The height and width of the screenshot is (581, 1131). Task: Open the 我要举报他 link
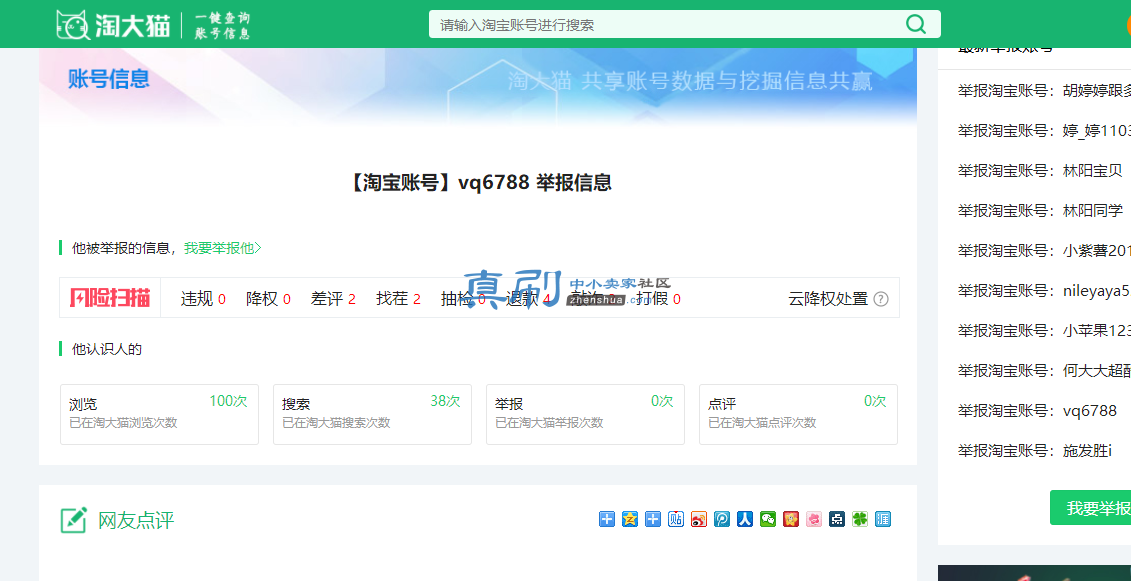click(222, 248)
